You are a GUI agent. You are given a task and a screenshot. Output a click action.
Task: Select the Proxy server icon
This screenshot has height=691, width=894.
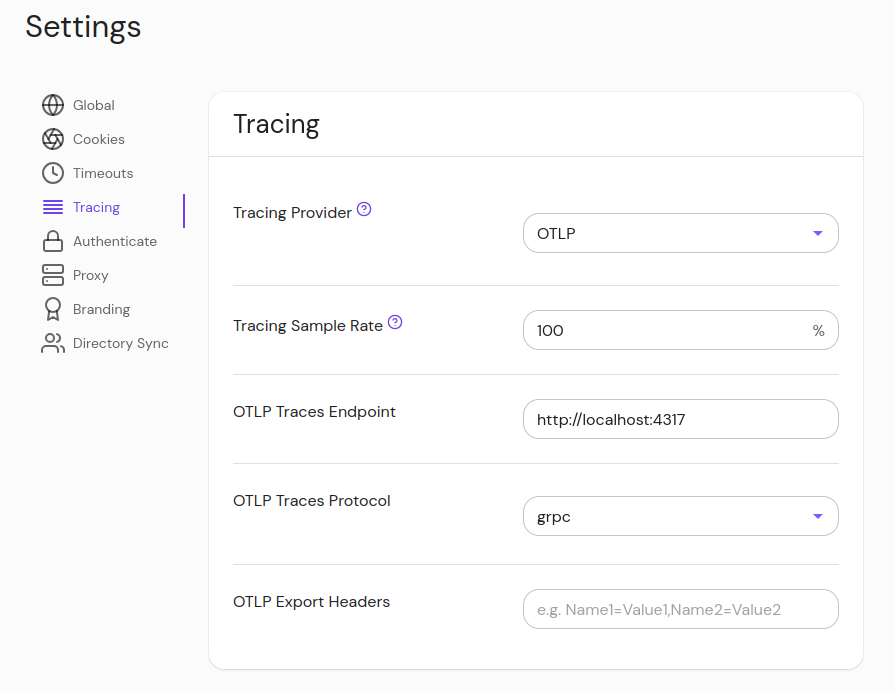point(52,275)
